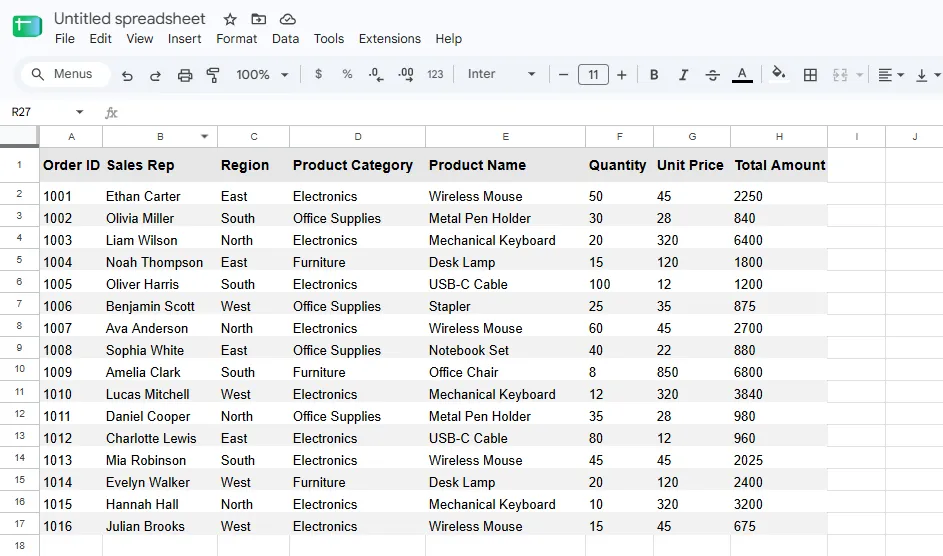Image resolution: width=943 pixels, height=556 pixels.
Task: Open the Data menu
Action: coord(285,38)
